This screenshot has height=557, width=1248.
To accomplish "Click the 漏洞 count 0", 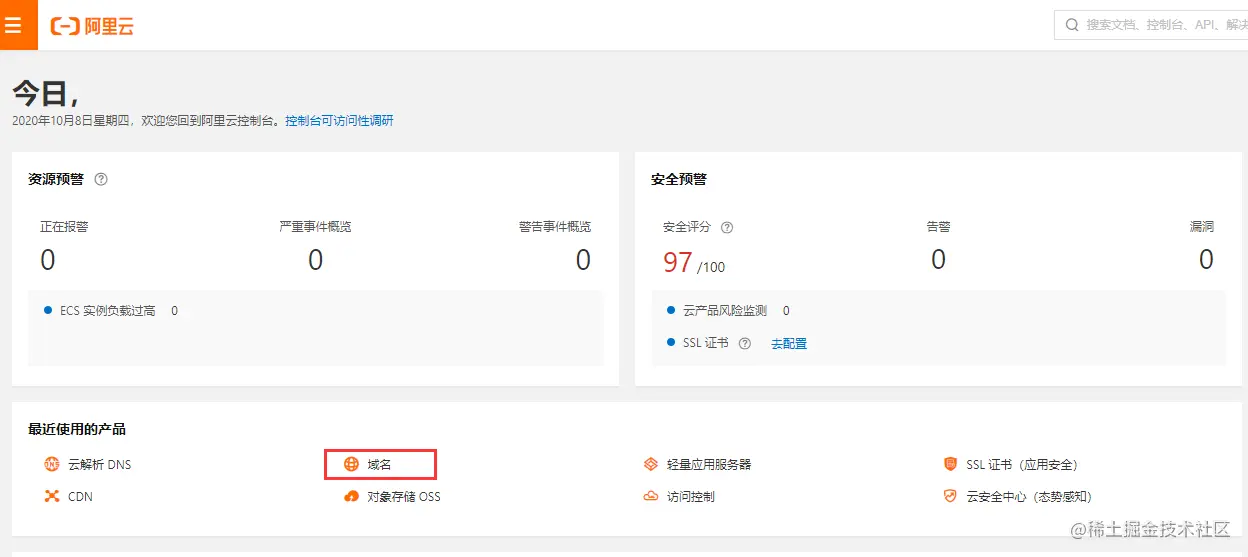I will tap(1206, 260).
